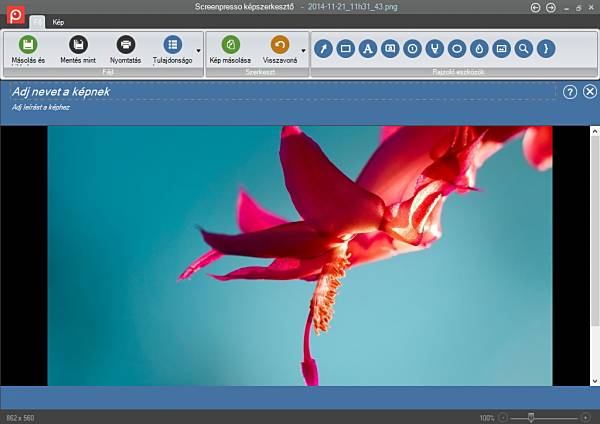Select the arrow drawing tool
Image resolution: width=600 pixels, height=424 pixels.
pos(323,48)
